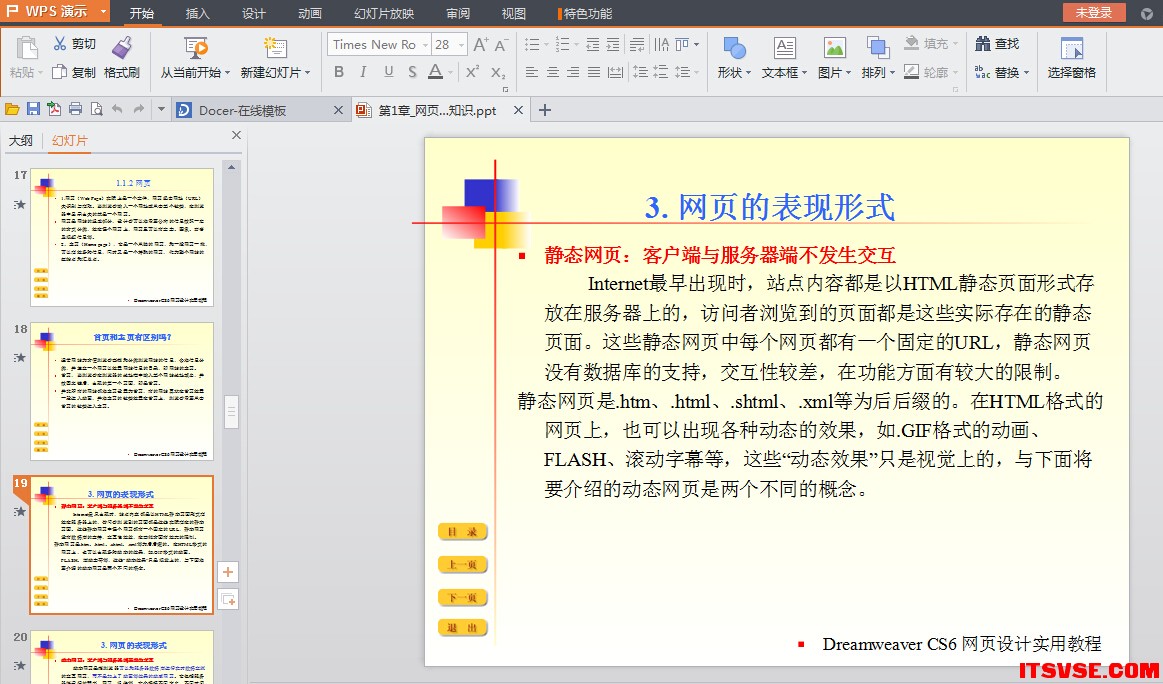Click the New Slide (新建幻灯片) icon
Screen dimensions: 1163x684
275,47
